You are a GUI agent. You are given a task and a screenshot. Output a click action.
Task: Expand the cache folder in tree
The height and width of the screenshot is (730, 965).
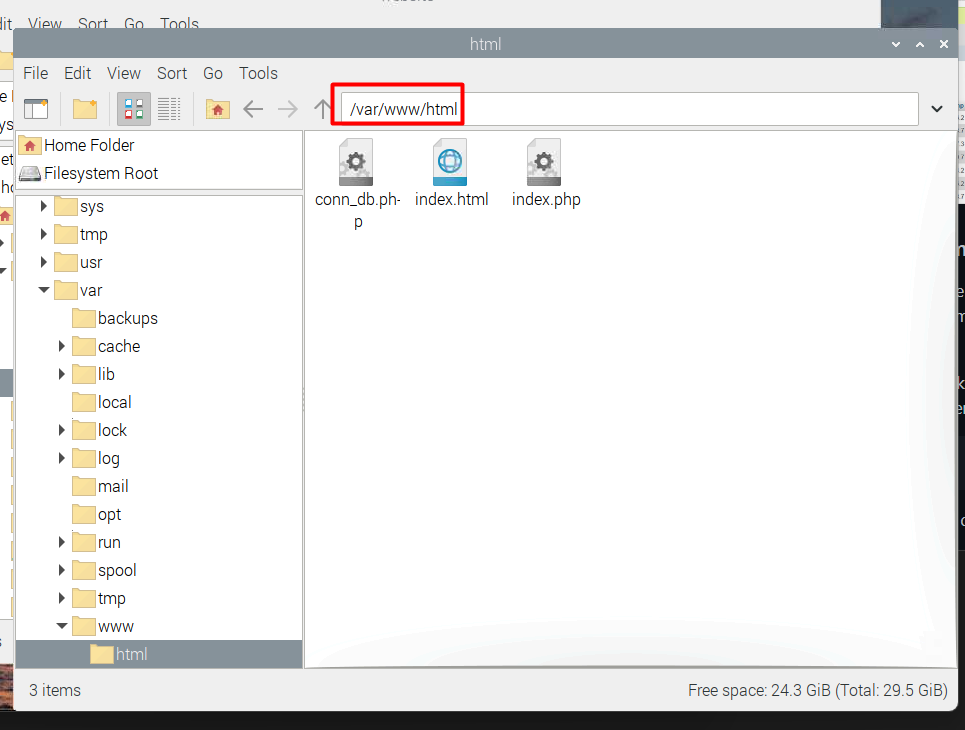(x=62, y=346)
